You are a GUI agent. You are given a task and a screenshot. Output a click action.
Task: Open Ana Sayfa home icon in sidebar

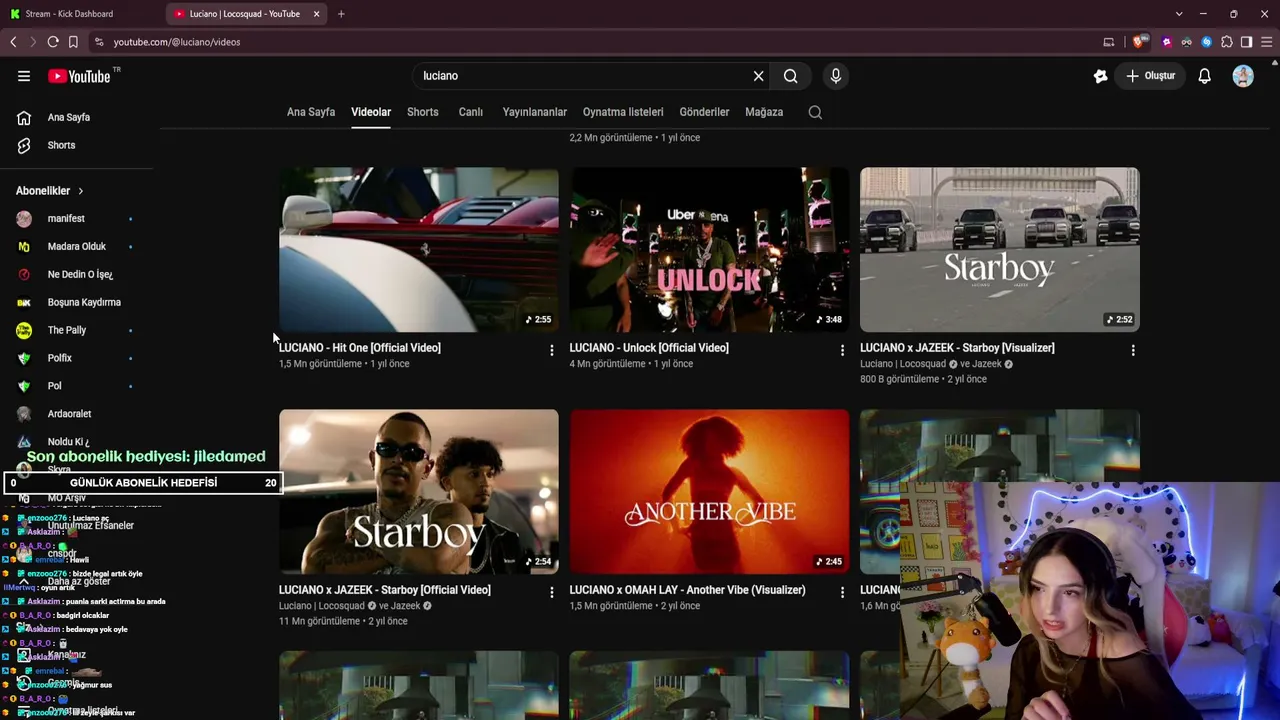24,117
